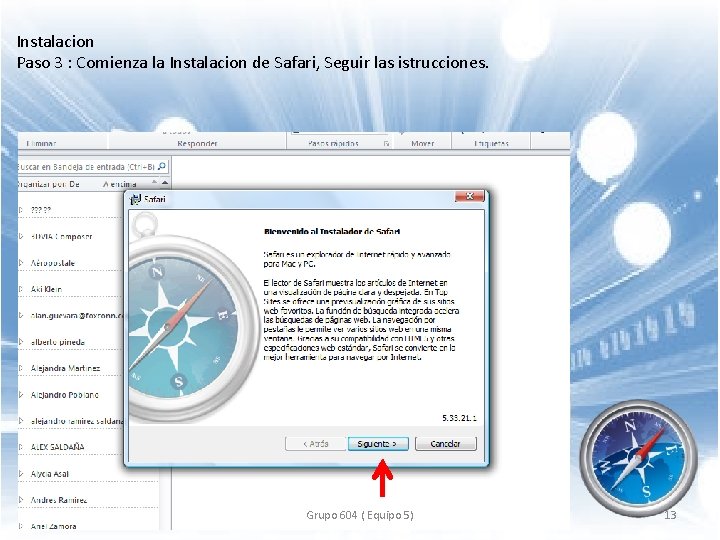Select the 'alejandro ramirez saldana' sender row
The image size is (720, 540).
(71, 421)
